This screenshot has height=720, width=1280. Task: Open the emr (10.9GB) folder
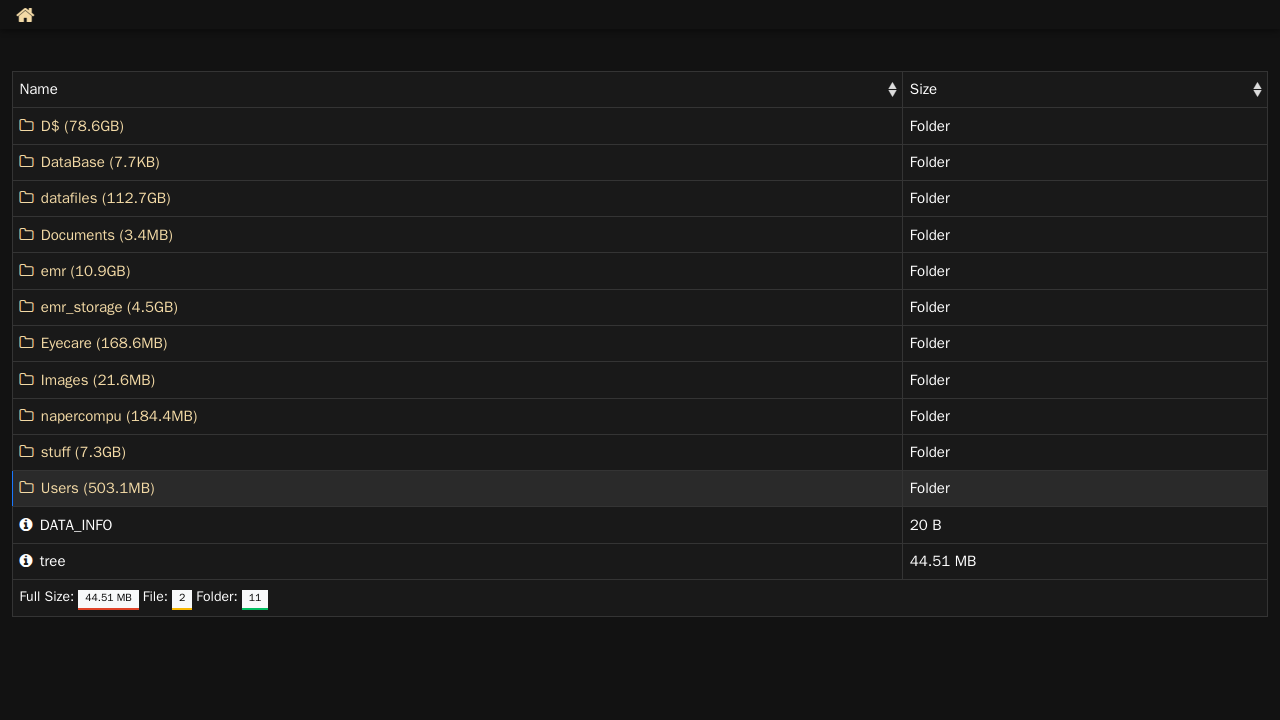86,271
